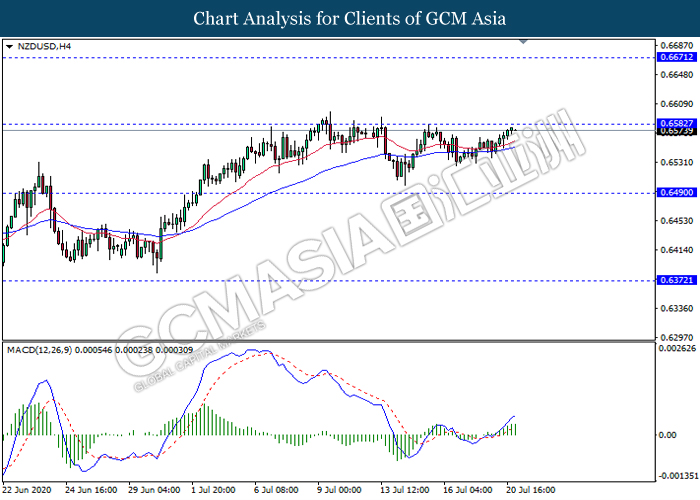Click the 22 Jun 2020 date label

coord(27,490)
